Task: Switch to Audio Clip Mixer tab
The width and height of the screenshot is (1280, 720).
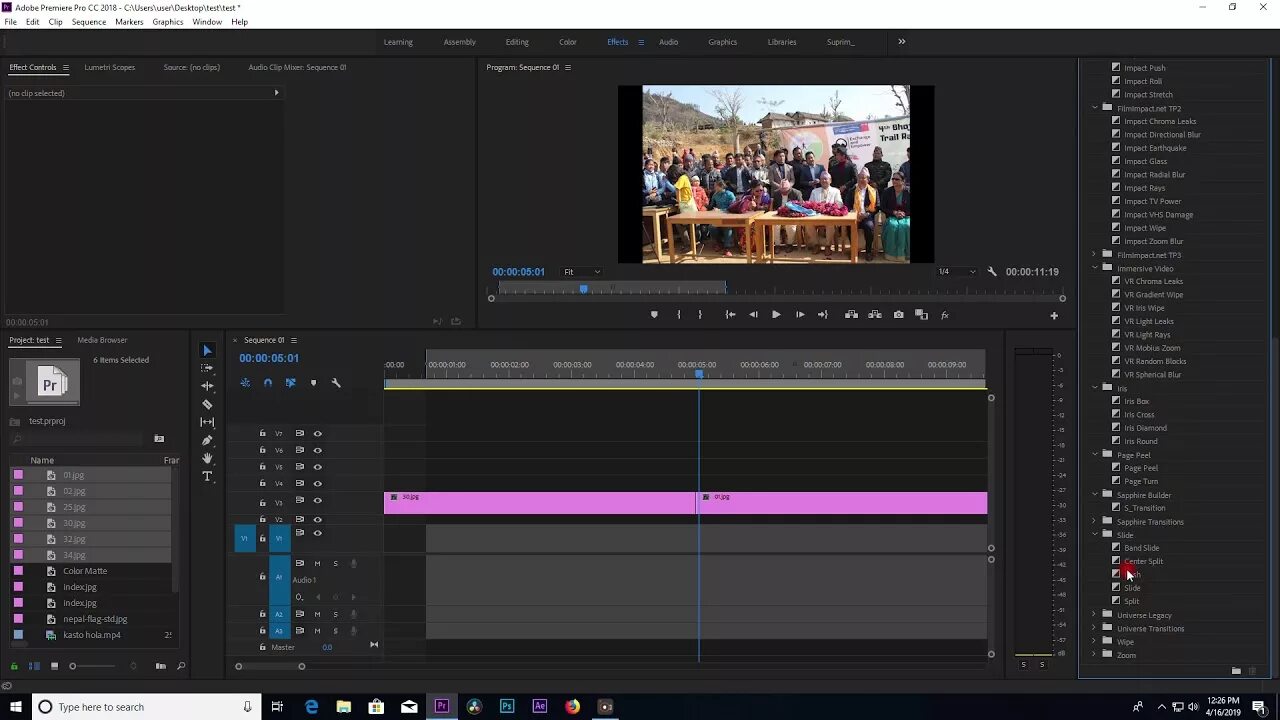Action: click(297, 67)
